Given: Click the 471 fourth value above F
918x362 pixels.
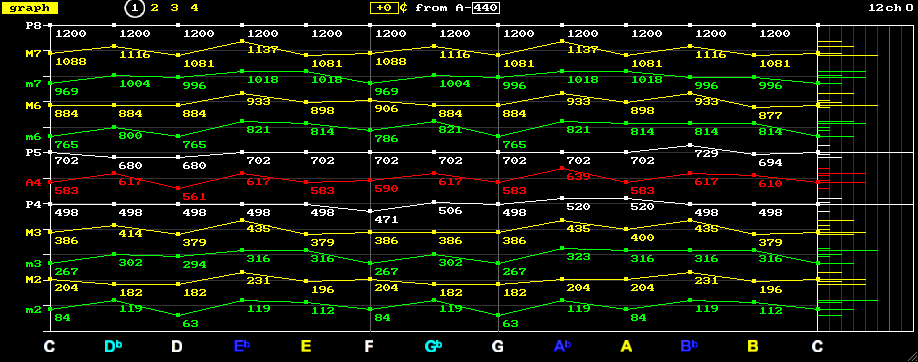Looking at the screenshot, I should (x=386, y=220).
